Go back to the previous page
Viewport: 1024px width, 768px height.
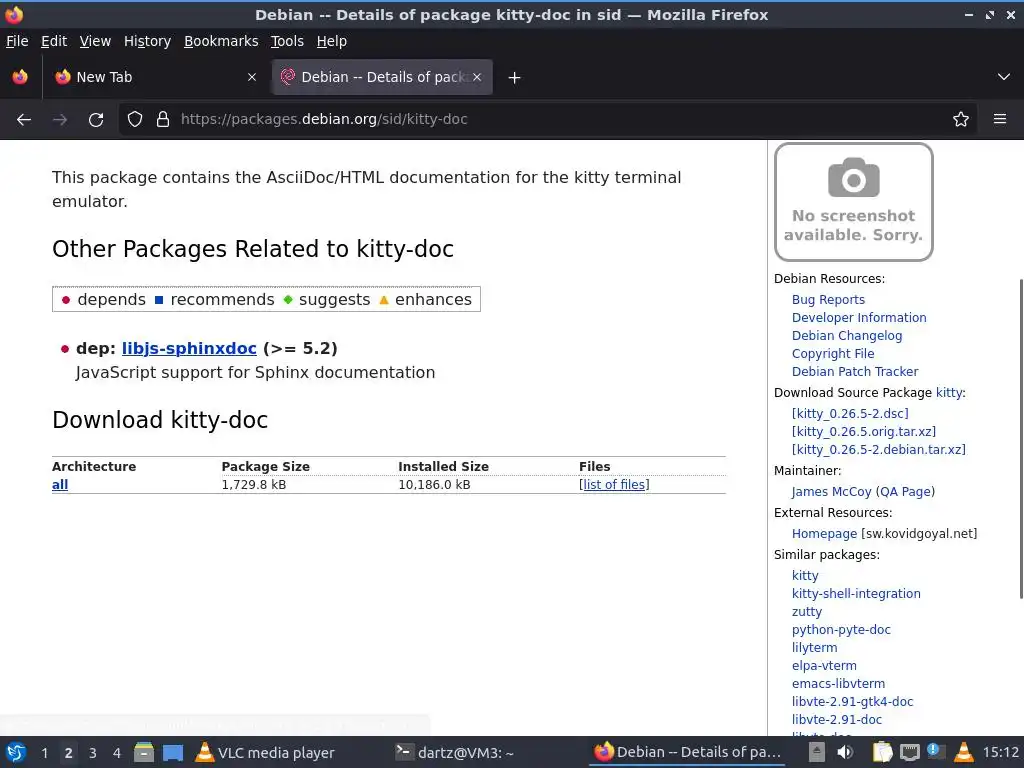pos(24,120)
